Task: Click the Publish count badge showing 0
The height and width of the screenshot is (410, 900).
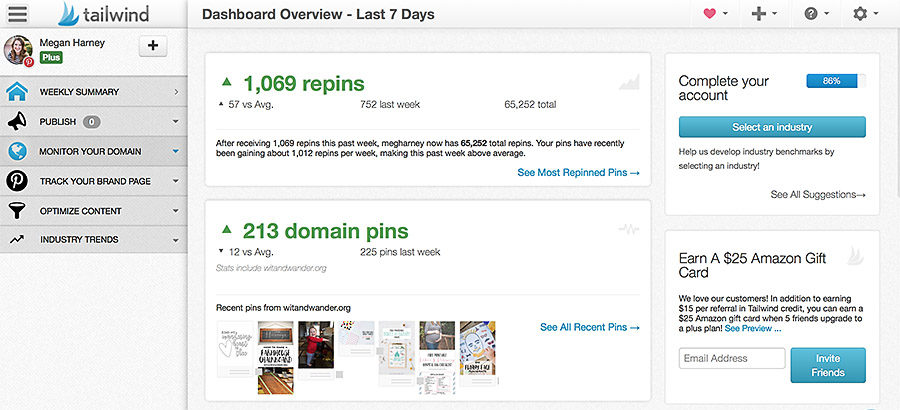Action: (92, 122)
